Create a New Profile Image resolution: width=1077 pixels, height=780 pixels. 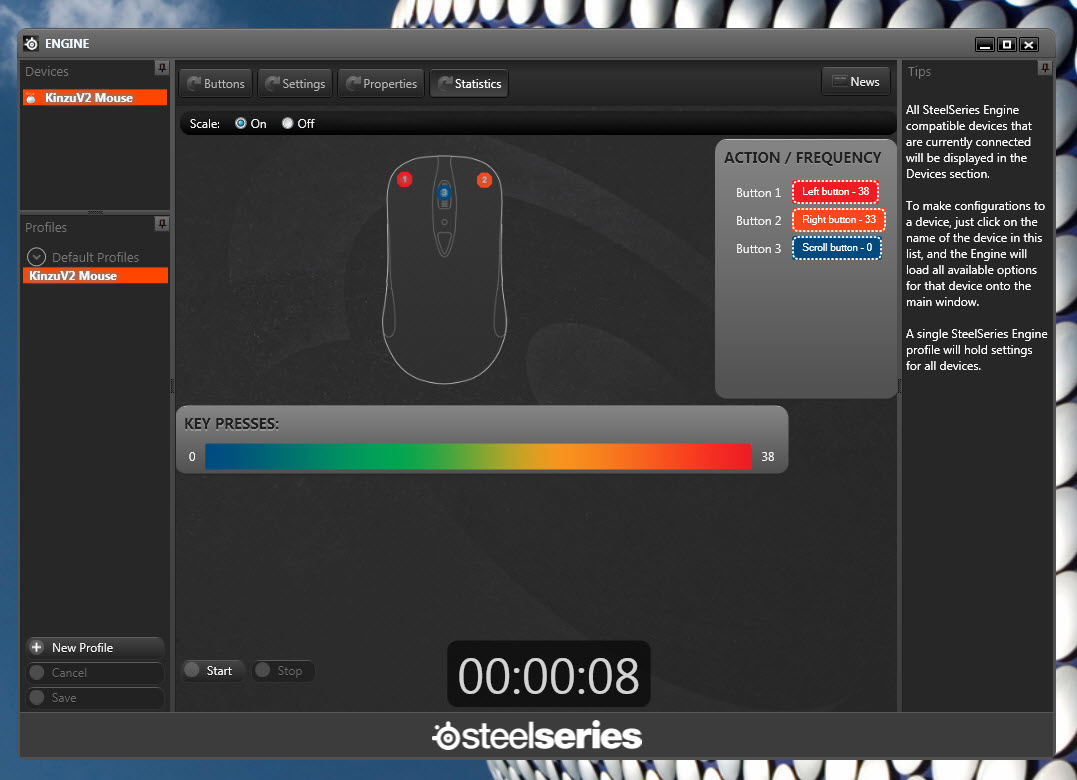point(95,647)
